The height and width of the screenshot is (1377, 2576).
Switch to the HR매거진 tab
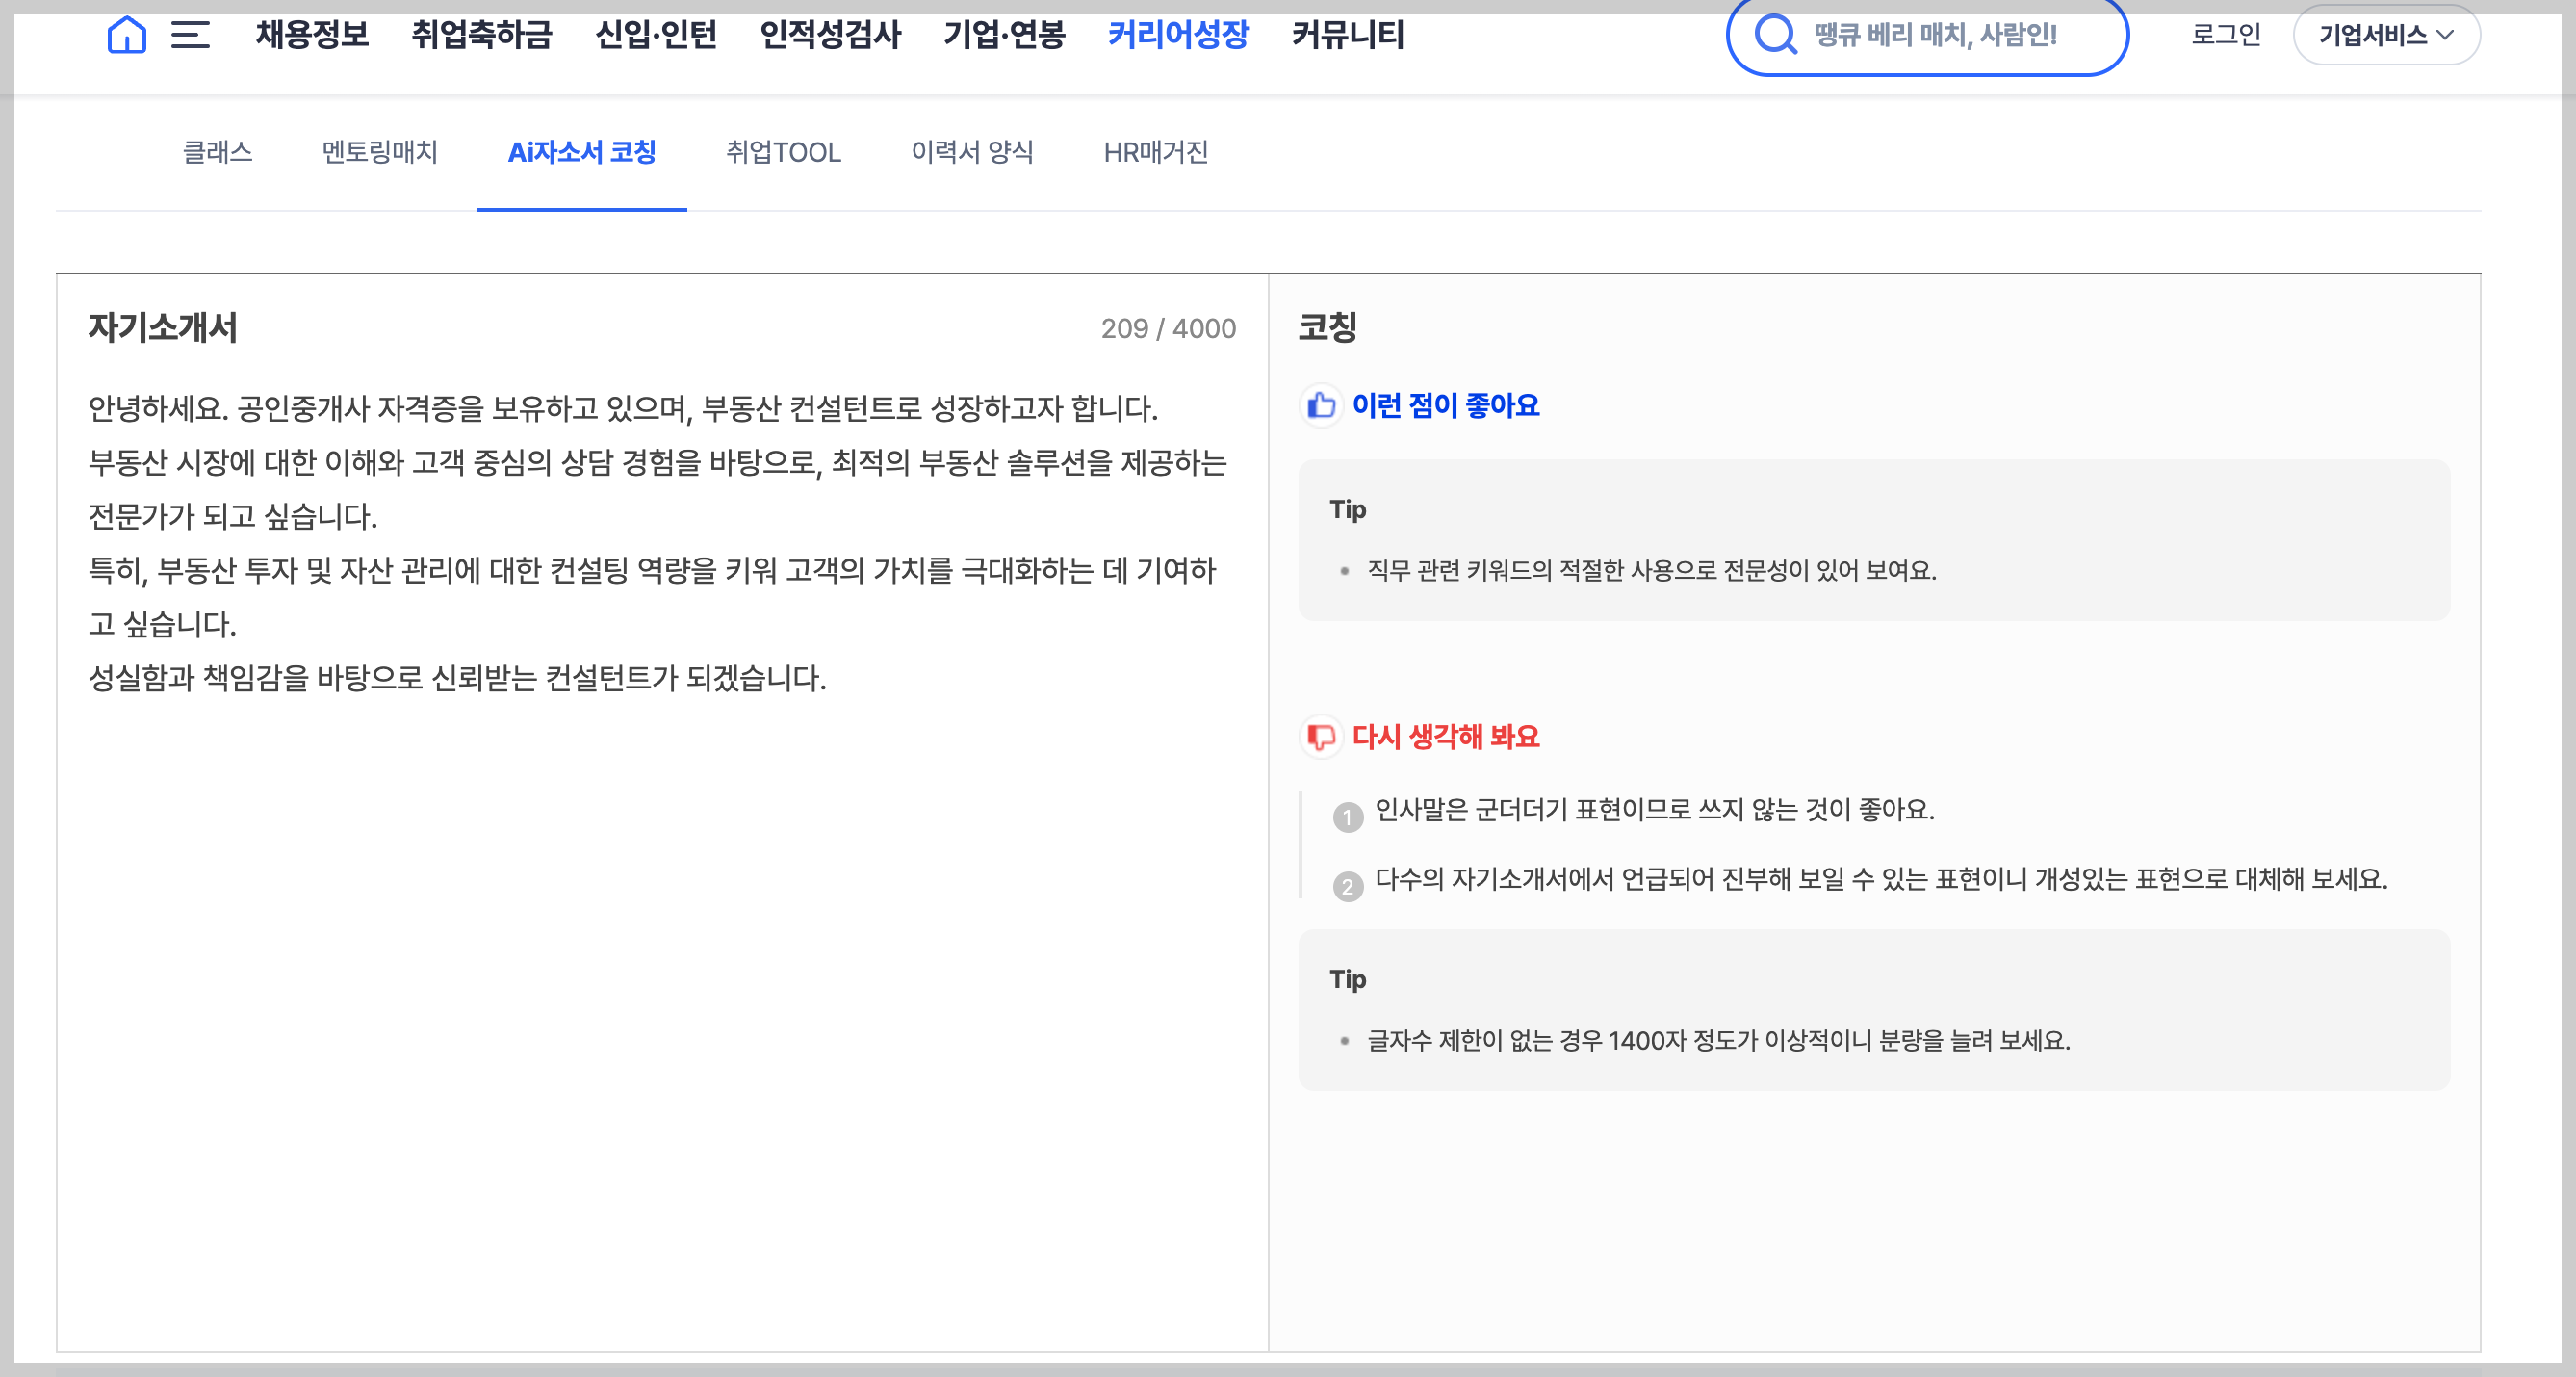pos(1156,152)
